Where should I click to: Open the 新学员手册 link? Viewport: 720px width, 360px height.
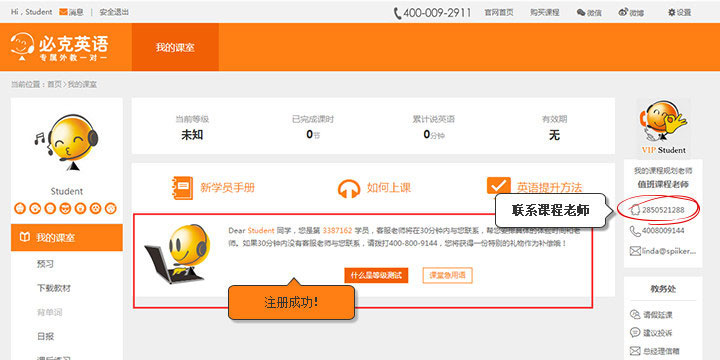click(x=227, y=187)
